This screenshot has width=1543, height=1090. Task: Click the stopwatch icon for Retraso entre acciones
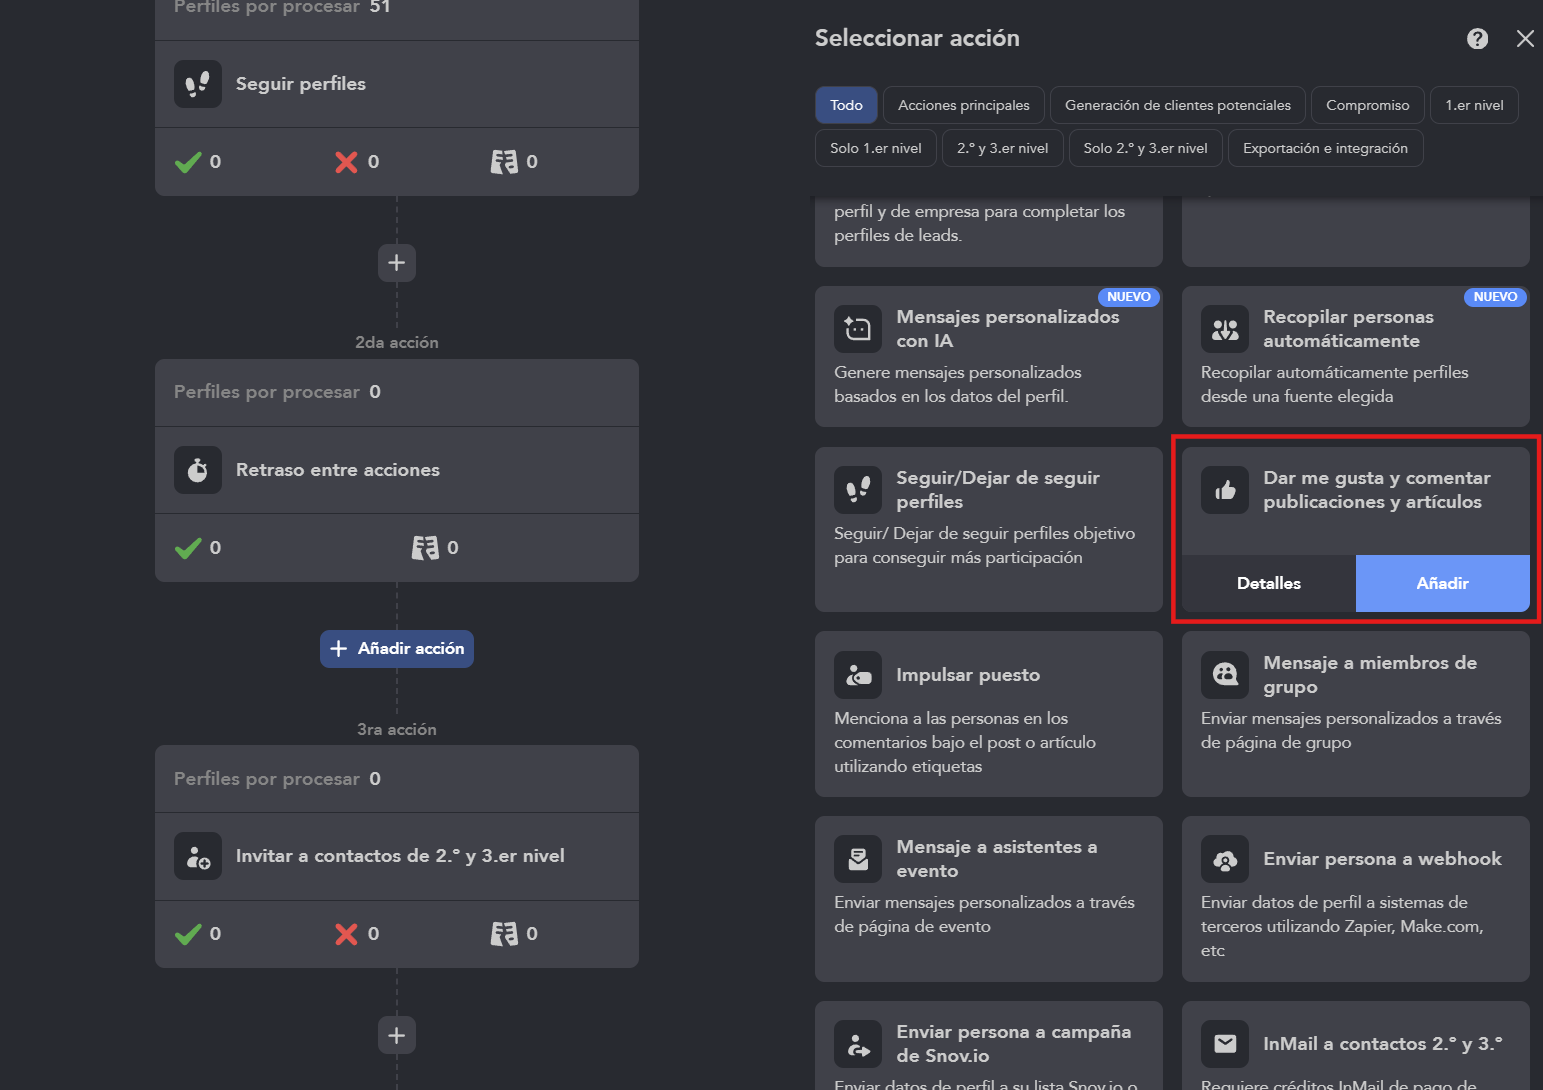198,470
